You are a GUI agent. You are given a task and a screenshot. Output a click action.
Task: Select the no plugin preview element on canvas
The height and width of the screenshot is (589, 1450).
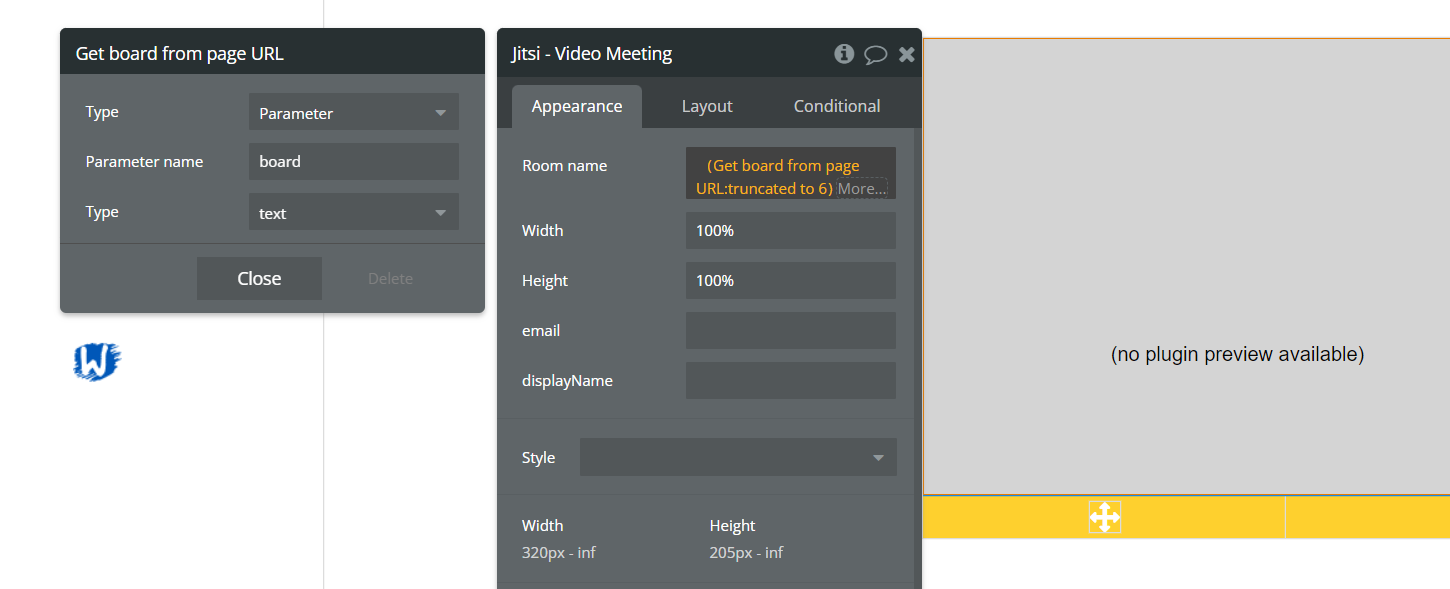coord(1186,266)
